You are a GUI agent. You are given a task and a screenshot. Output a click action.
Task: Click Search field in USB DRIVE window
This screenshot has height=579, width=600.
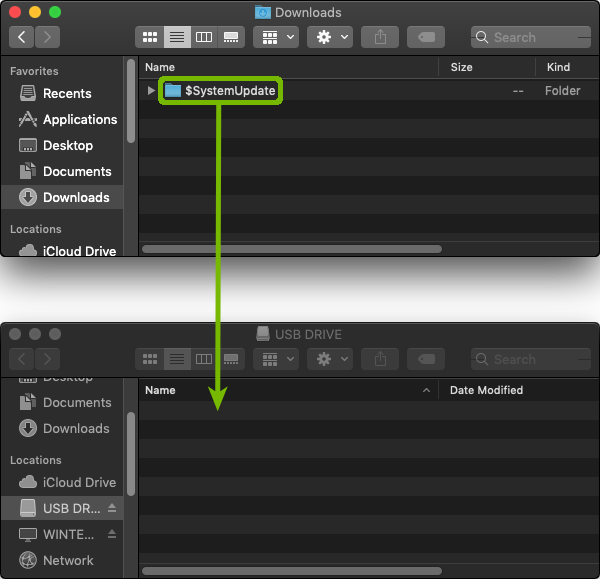click(x=531, y=359)
